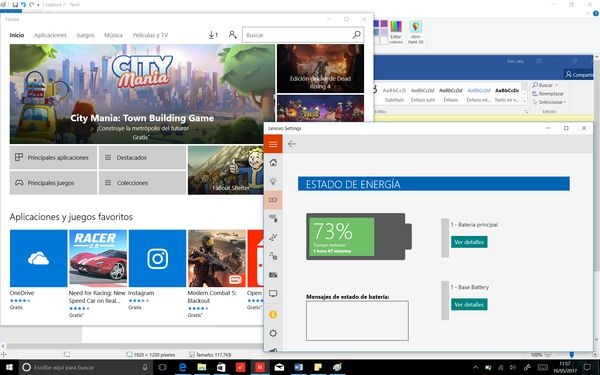This screenshot has width=600, height=375.
Task: Open Seleccionar dropdown in Word ribbon
Action: point(549,102)
